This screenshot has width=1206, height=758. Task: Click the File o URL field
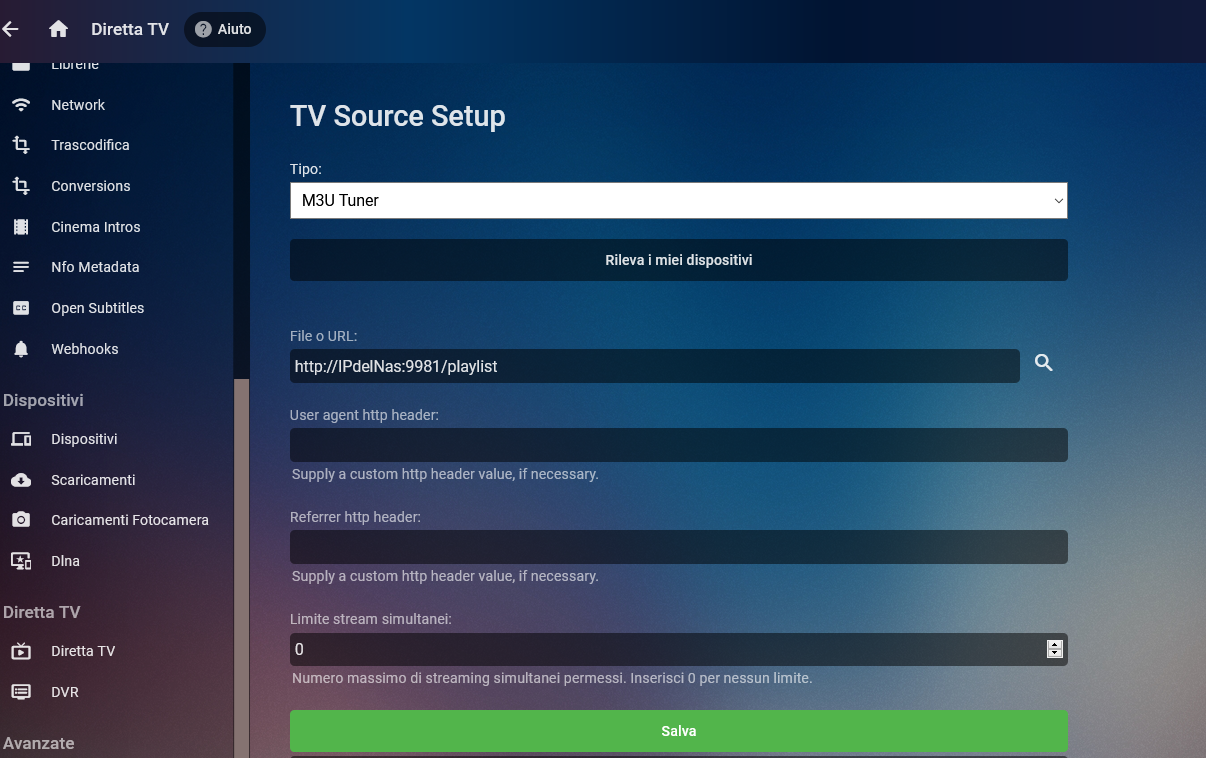tap(654, 366)
